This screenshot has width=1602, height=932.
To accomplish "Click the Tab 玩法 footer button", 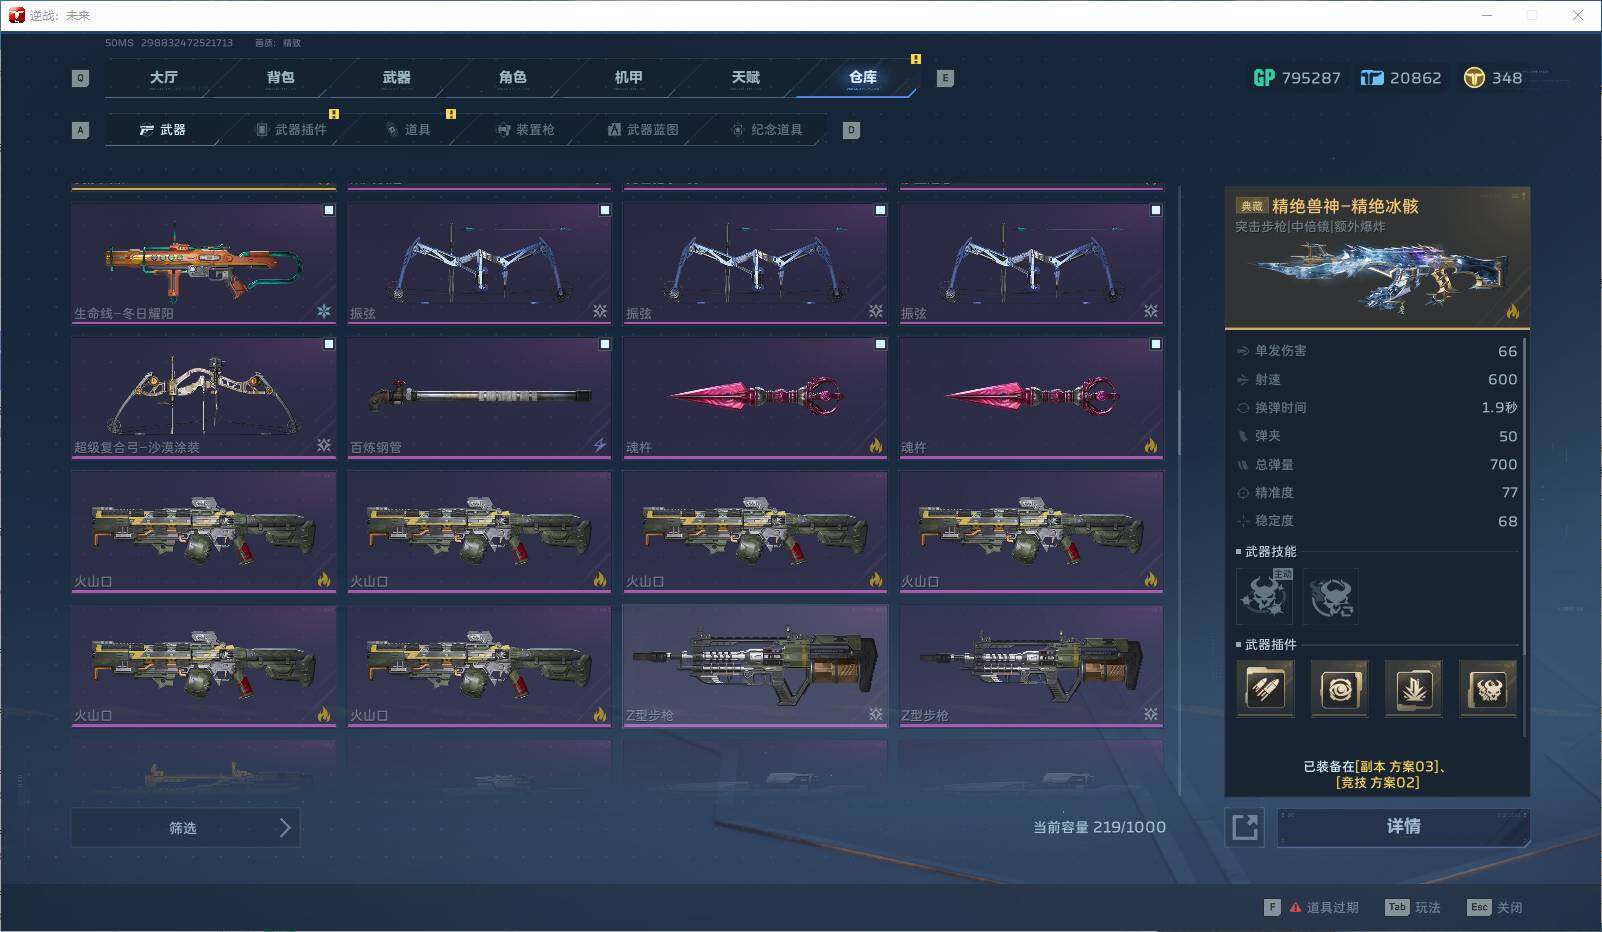I will pyautogui.click(x=1413, y=907).
